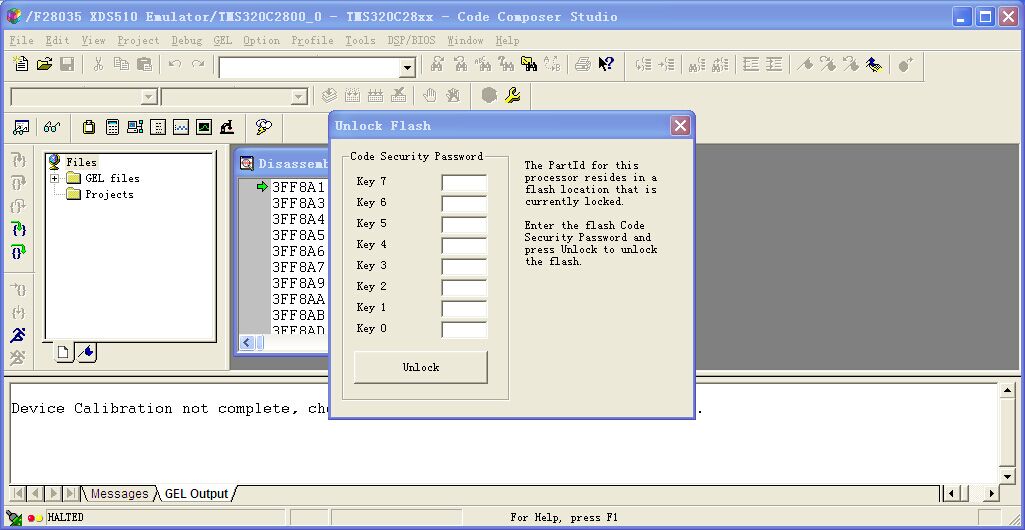Open the Debug menu

point(186,41)
